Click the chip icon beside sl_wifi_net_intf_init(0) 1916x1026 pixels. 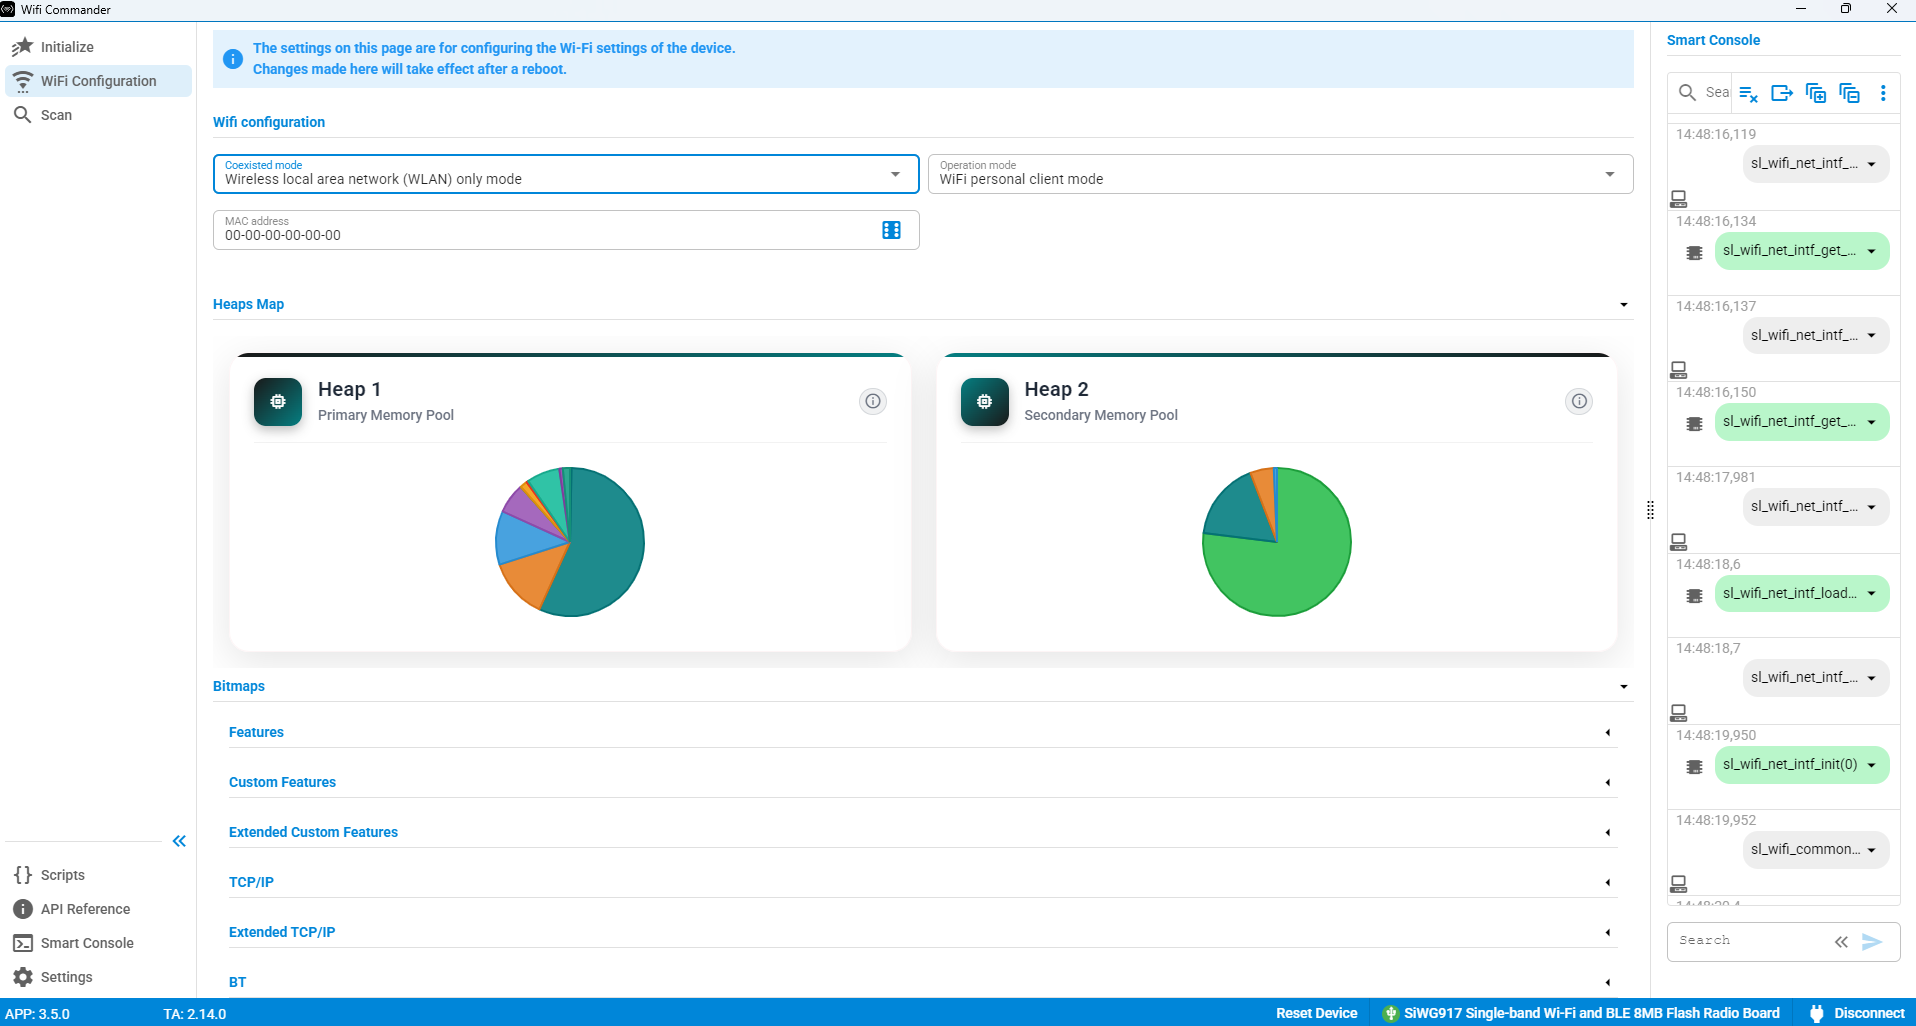pyautogui.click(x=1694, y=767)
